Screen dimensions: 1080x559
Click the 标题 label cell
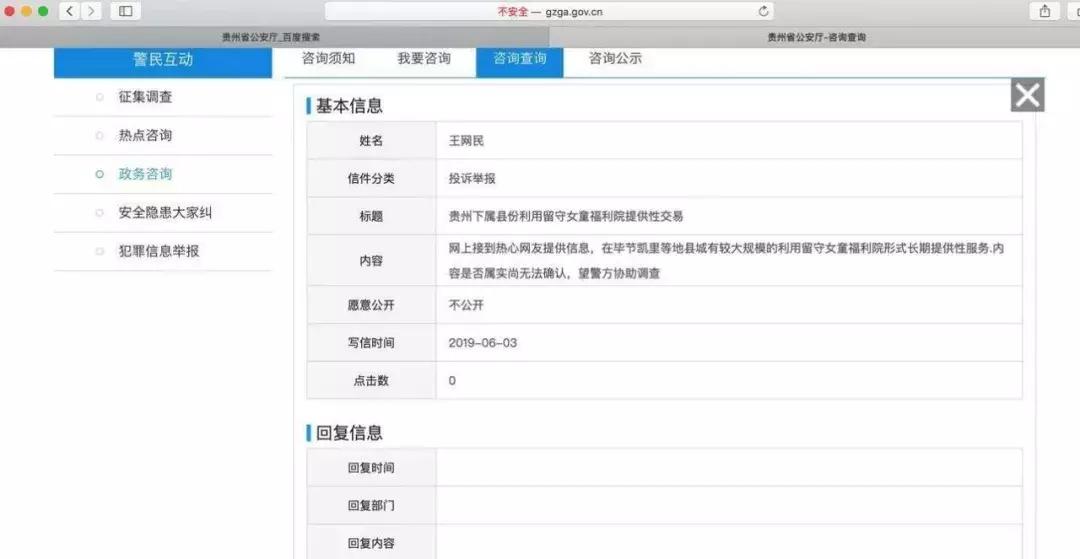coord(371,216)
